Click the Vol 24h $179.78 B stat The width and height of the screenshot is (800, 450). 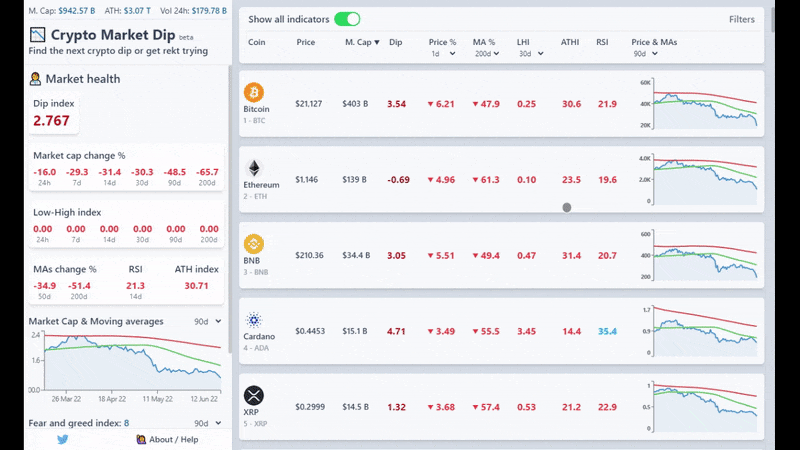point(193,10)
